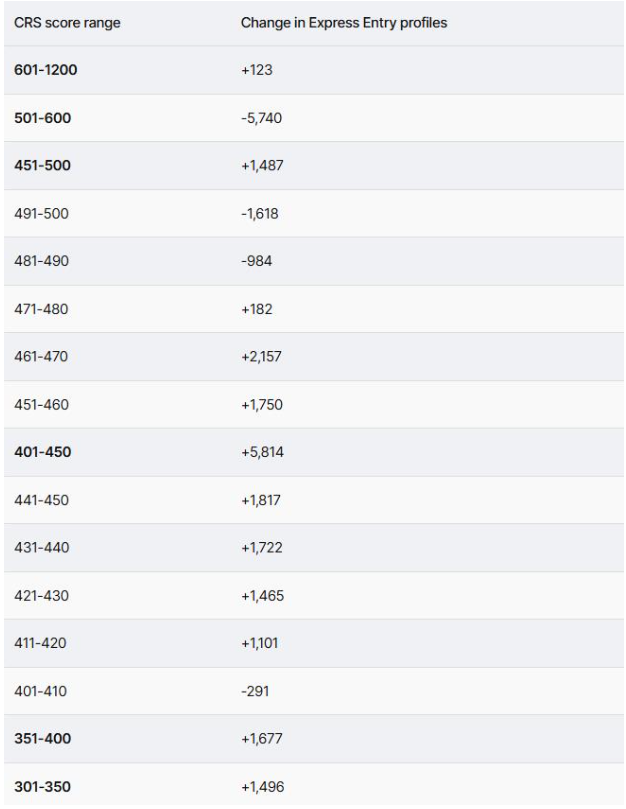Viewport: 626px width, 809px height.
Task: Click the -5,740 change value
Action: coord(261,118)
